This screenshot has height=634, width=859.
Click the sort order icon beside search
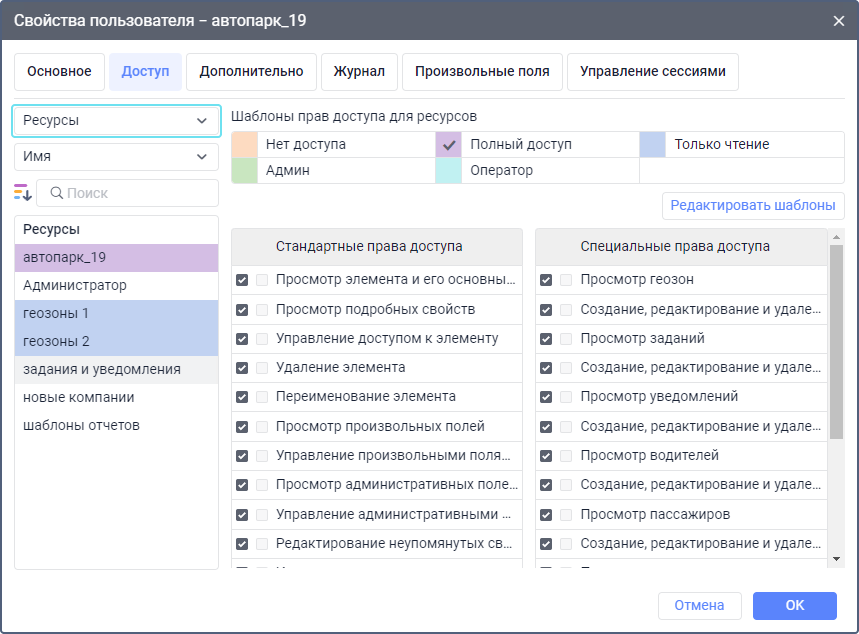pos(23,192)
